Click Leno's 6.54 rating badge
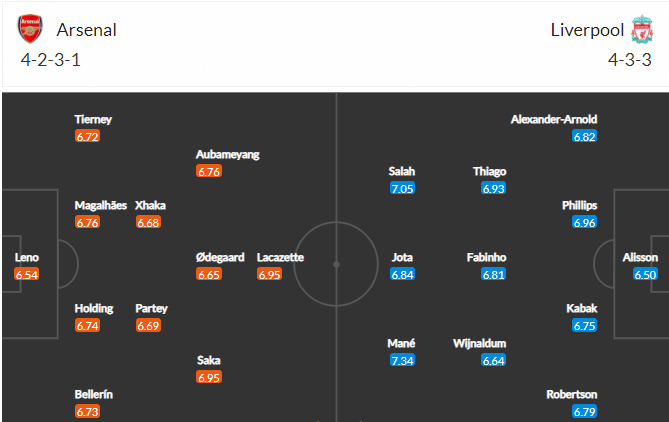Screen dimensions: 669x422 (26, 274)
